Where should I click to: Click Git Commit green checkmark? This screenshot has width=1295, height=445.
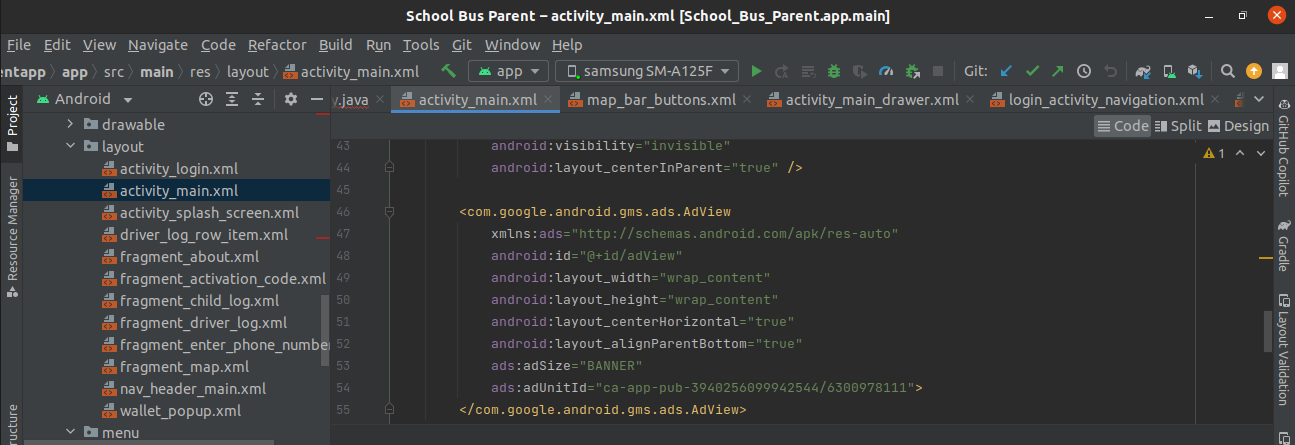(x=1032, y=71)
